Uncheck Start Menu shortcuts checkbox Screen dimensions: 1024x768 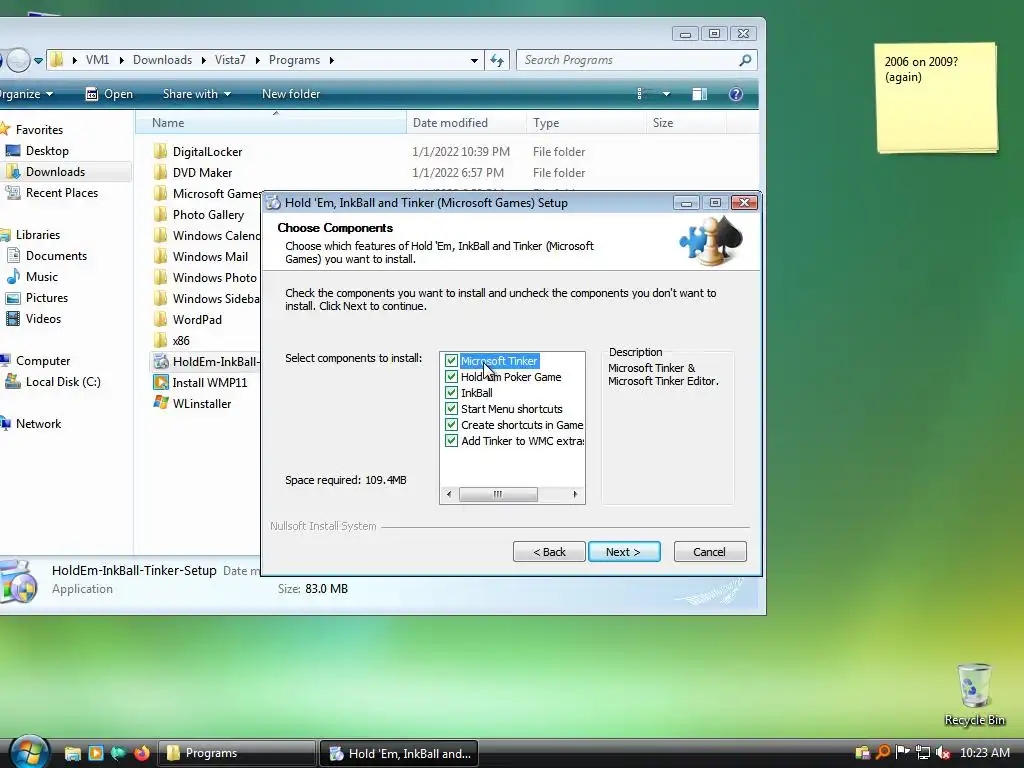pos(451,409)
